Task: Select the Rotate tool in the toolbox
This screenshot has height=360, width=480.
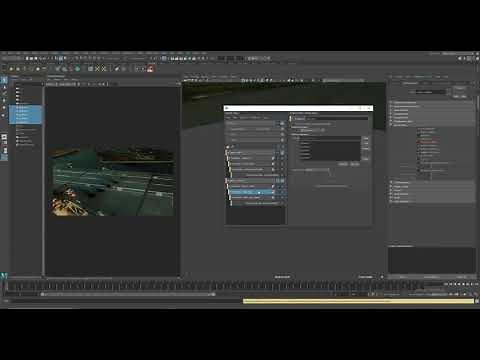Action: coord(4,108)
